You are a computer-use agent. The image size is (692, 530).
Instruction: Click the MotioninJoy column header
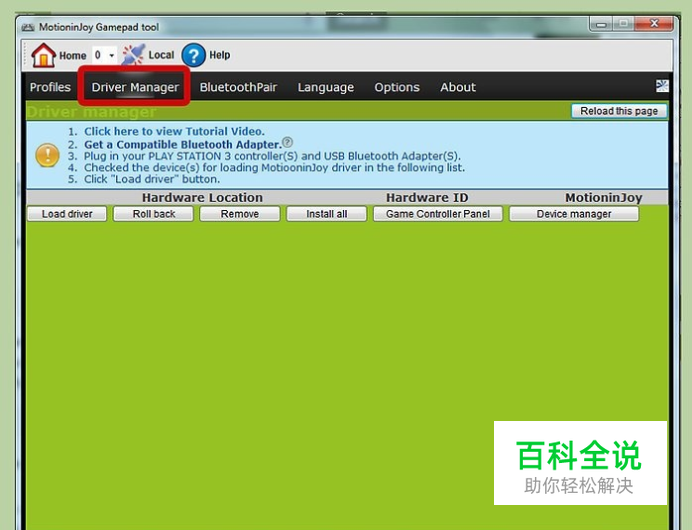click(603, 197)
